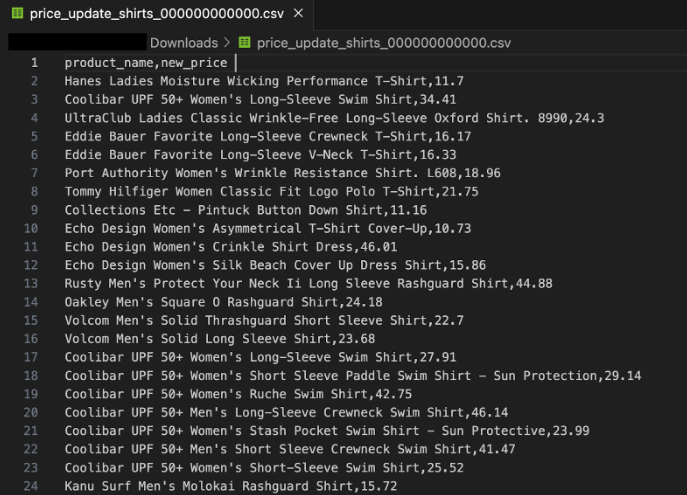Click the CSV file icon in the tab
Viewport: 687px width, 495px height.
(18, 13)
